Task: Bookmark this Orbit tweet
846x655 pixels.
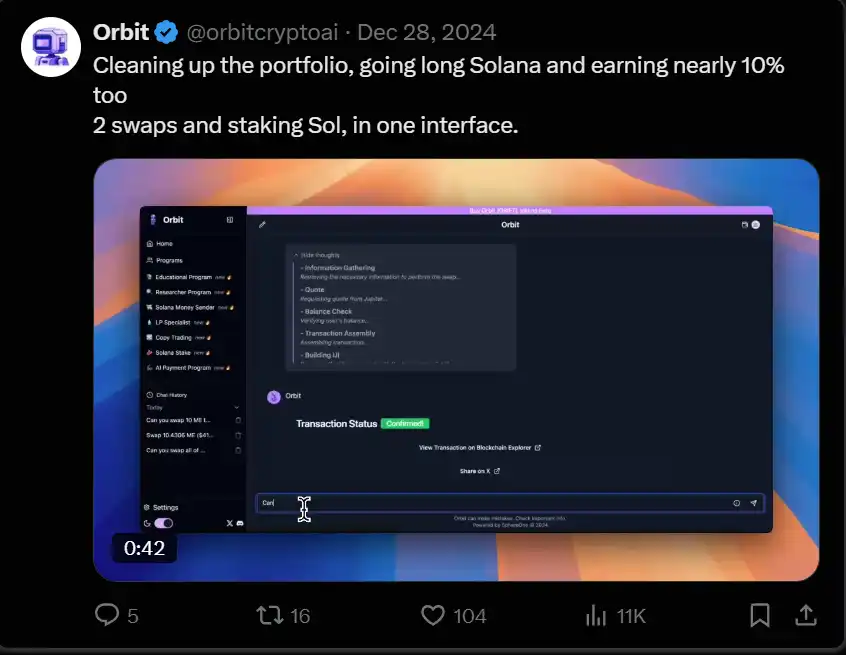Action: [x=760, y=615]
